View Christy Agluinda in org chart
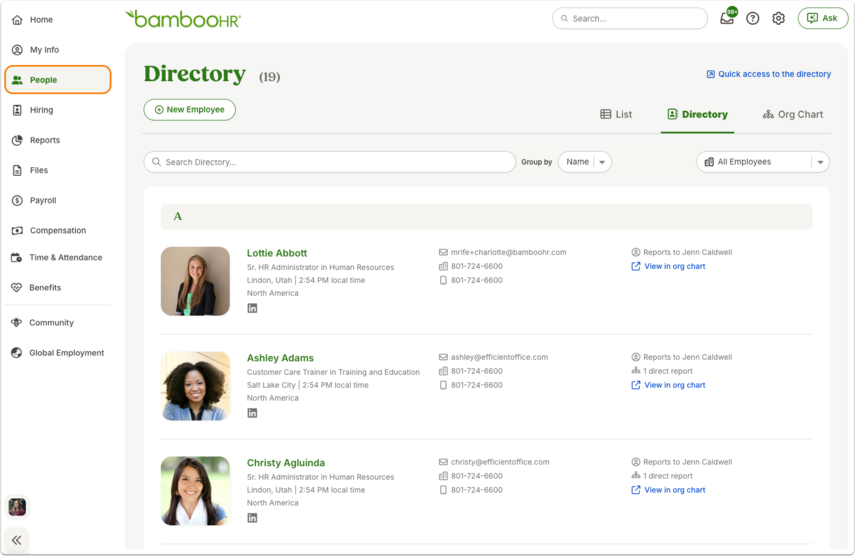The height and width of the screenshot is (556, 855). 675,490
